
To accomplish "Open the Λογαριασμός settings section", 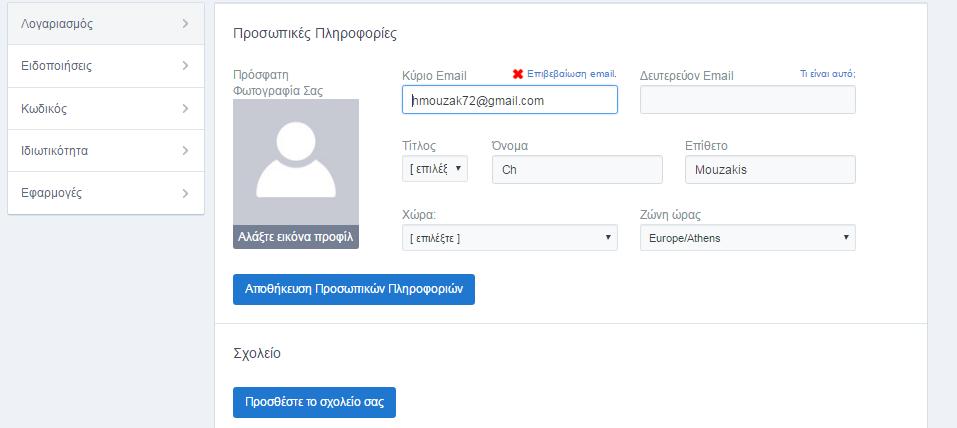I will [x=106, y=24].
